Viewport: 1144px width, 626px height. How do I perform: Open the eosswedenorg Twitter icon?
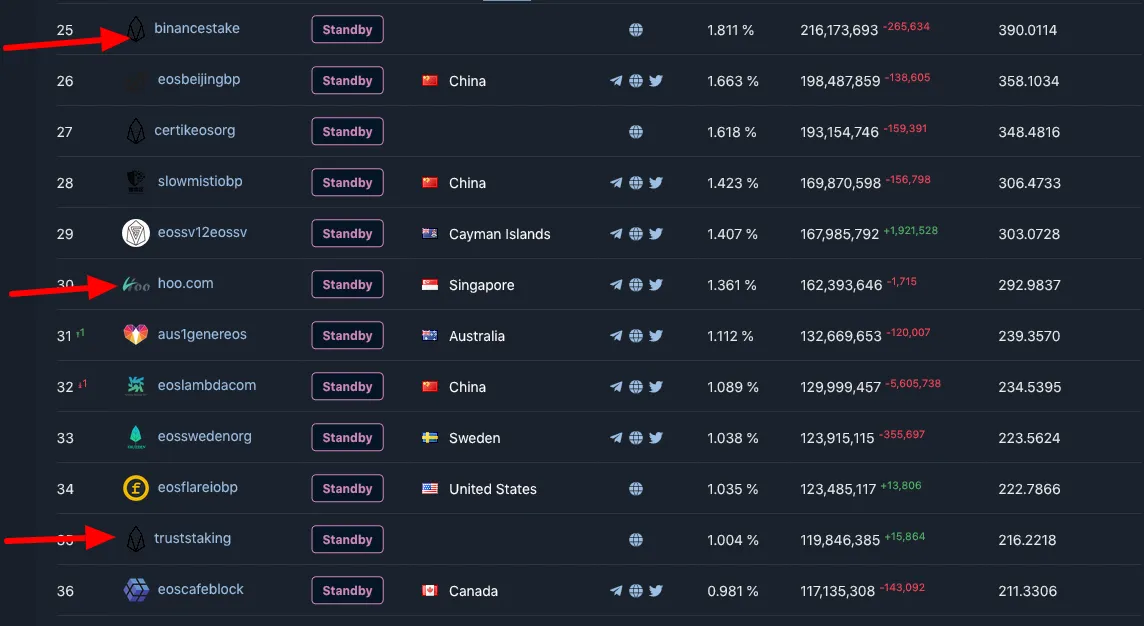[x=656, y=438]
